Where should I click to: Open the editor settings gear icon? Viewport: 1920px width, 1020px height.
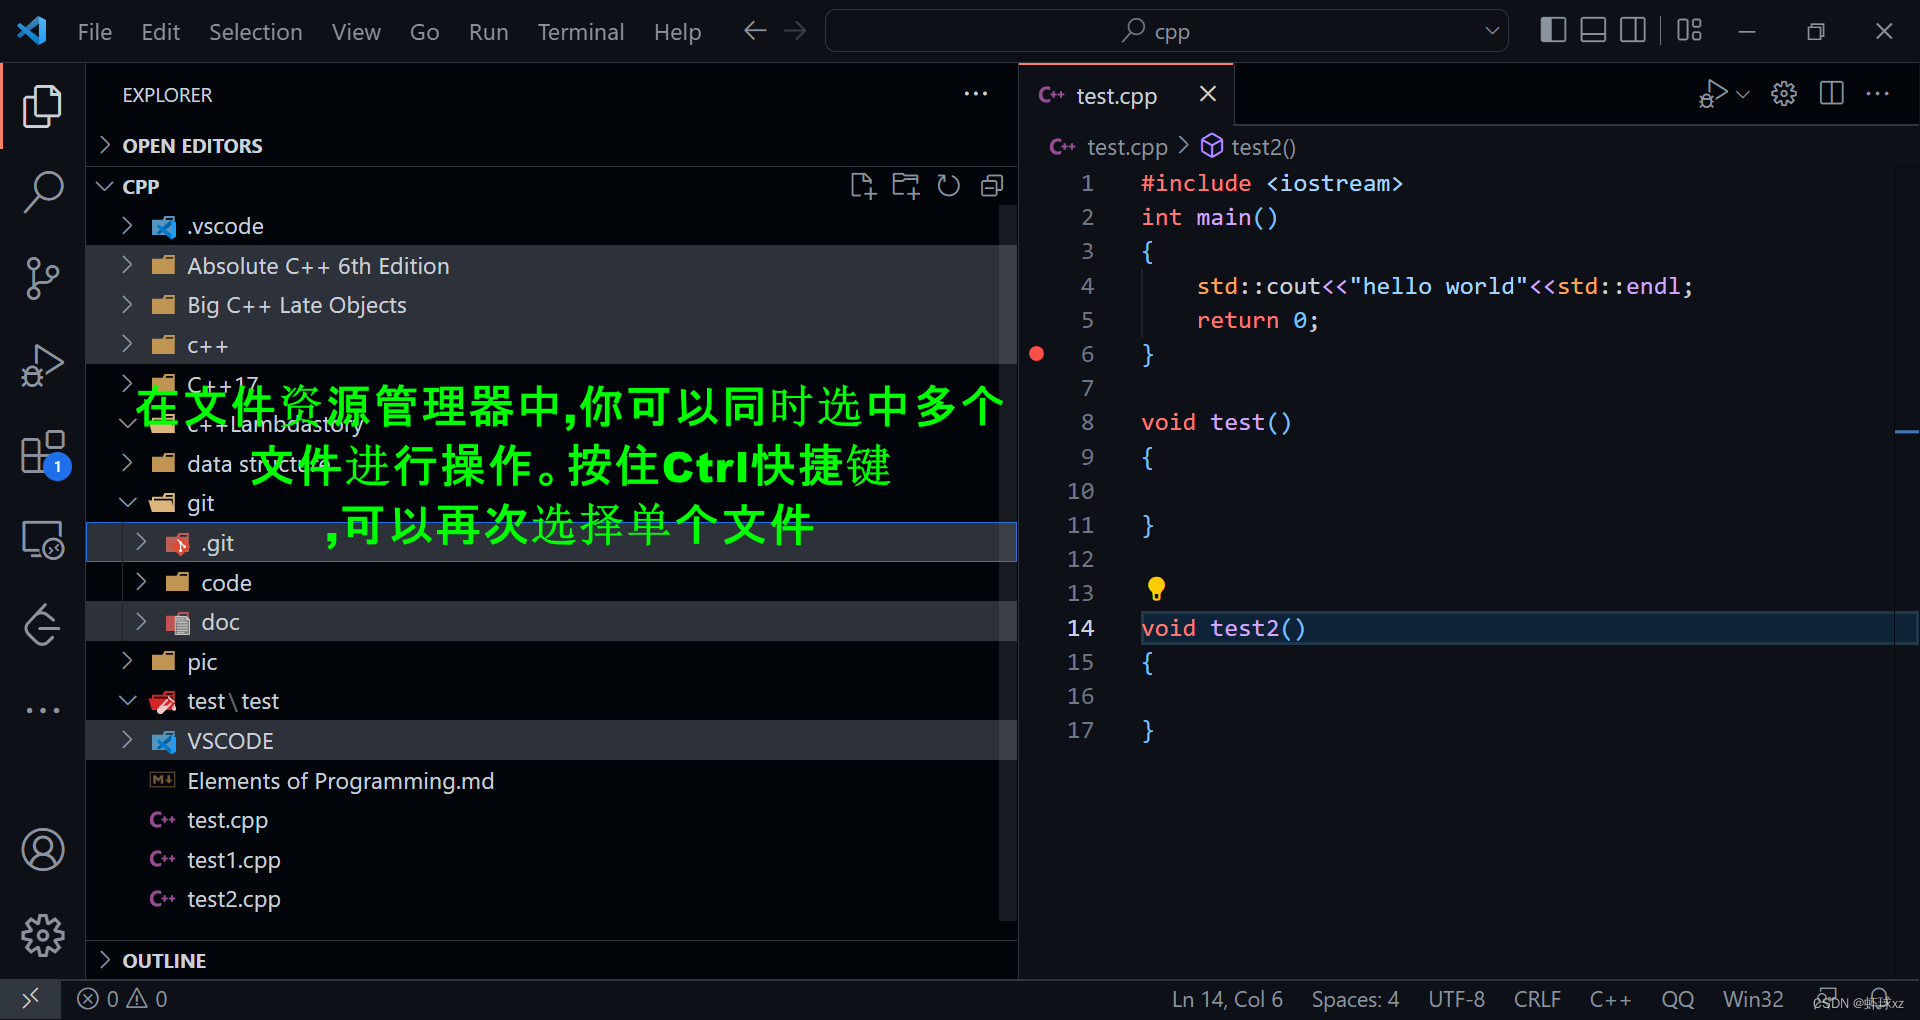click(1784, 94)
